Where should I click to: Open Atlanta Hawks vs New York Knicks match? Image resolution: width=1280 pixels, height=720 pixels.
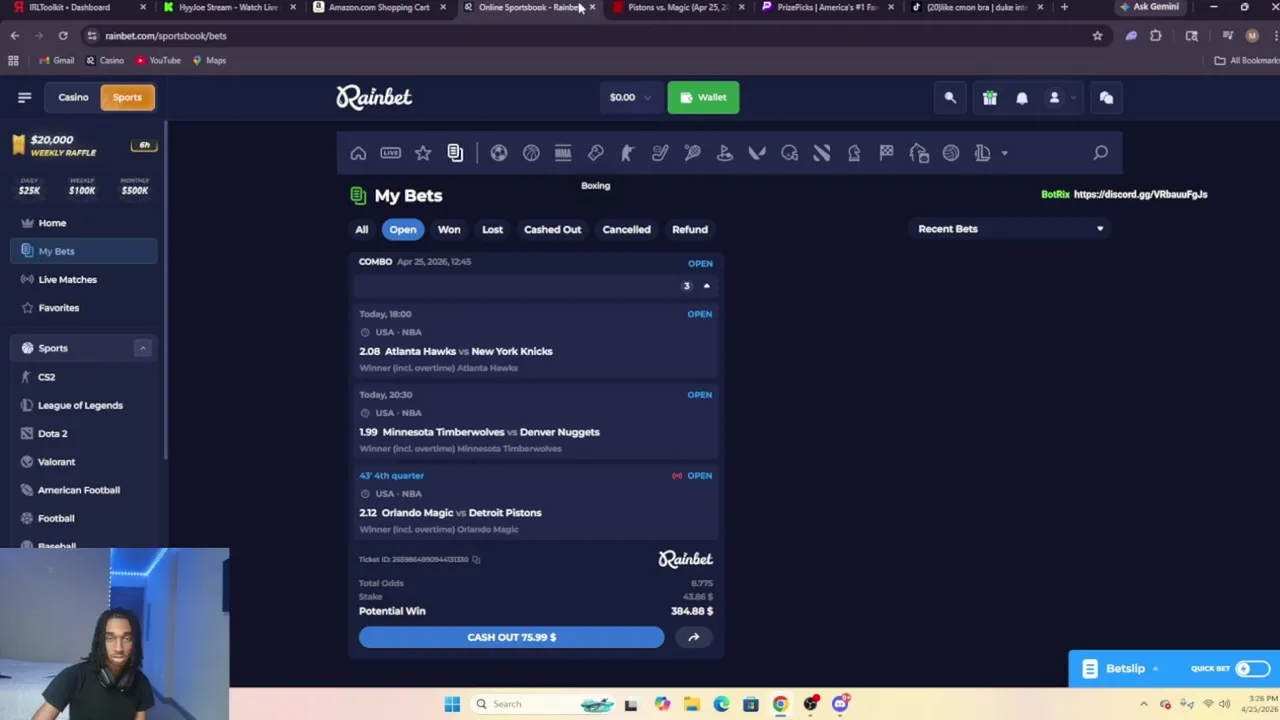(456, 351)
